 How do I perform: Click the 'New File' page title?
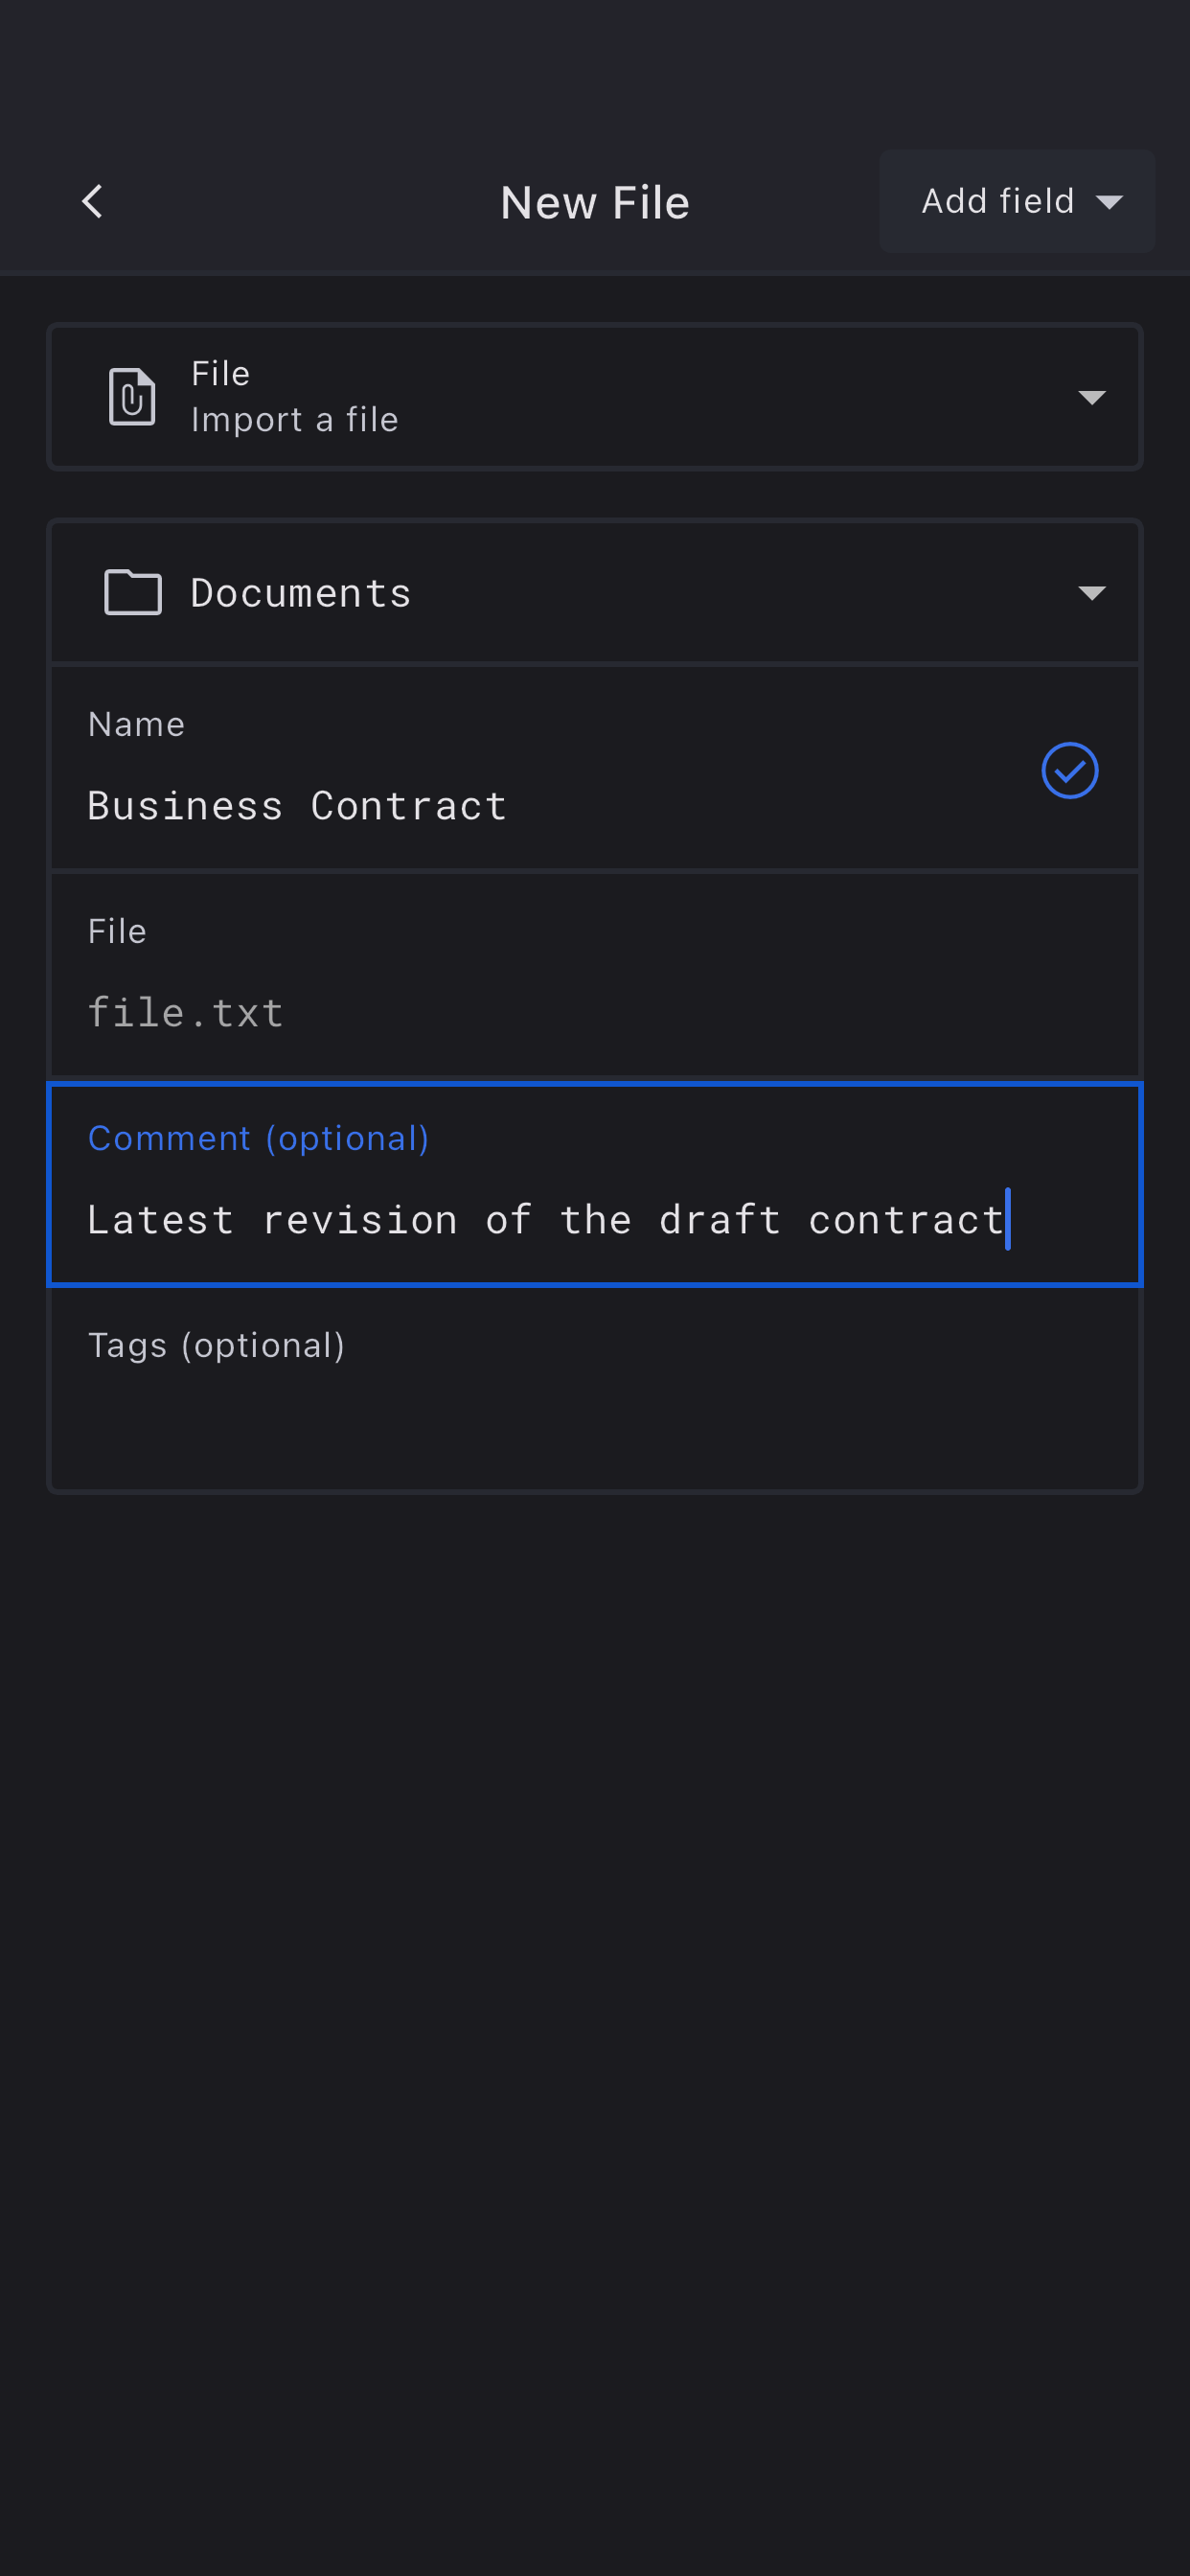594,203
